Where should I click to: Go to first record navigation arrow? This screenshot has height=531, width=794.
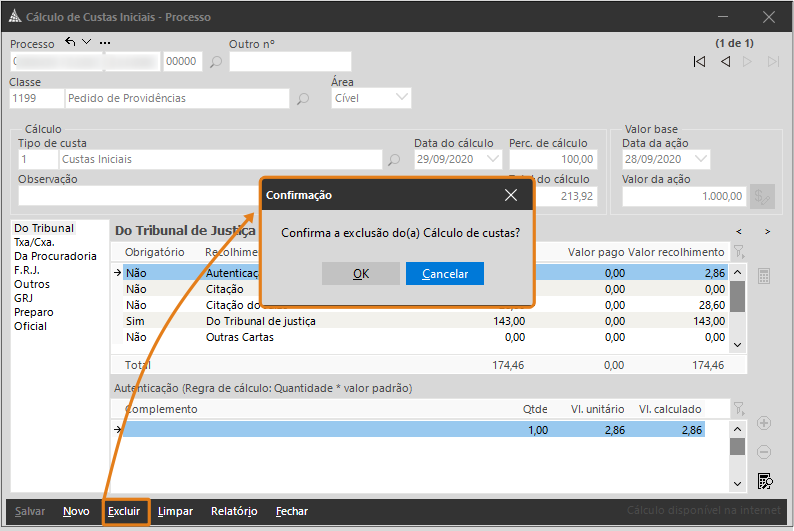(700, 62)
